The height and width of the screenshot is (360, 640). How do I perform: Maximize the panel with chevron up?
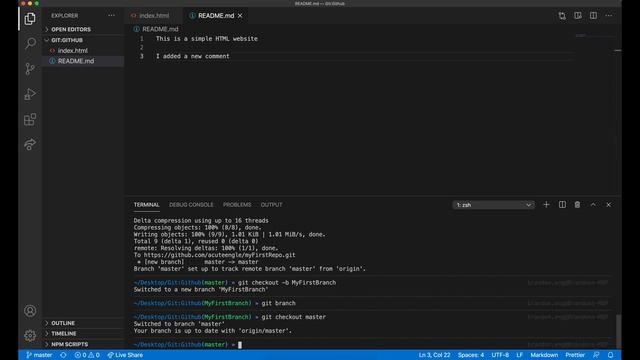(593, 204)
